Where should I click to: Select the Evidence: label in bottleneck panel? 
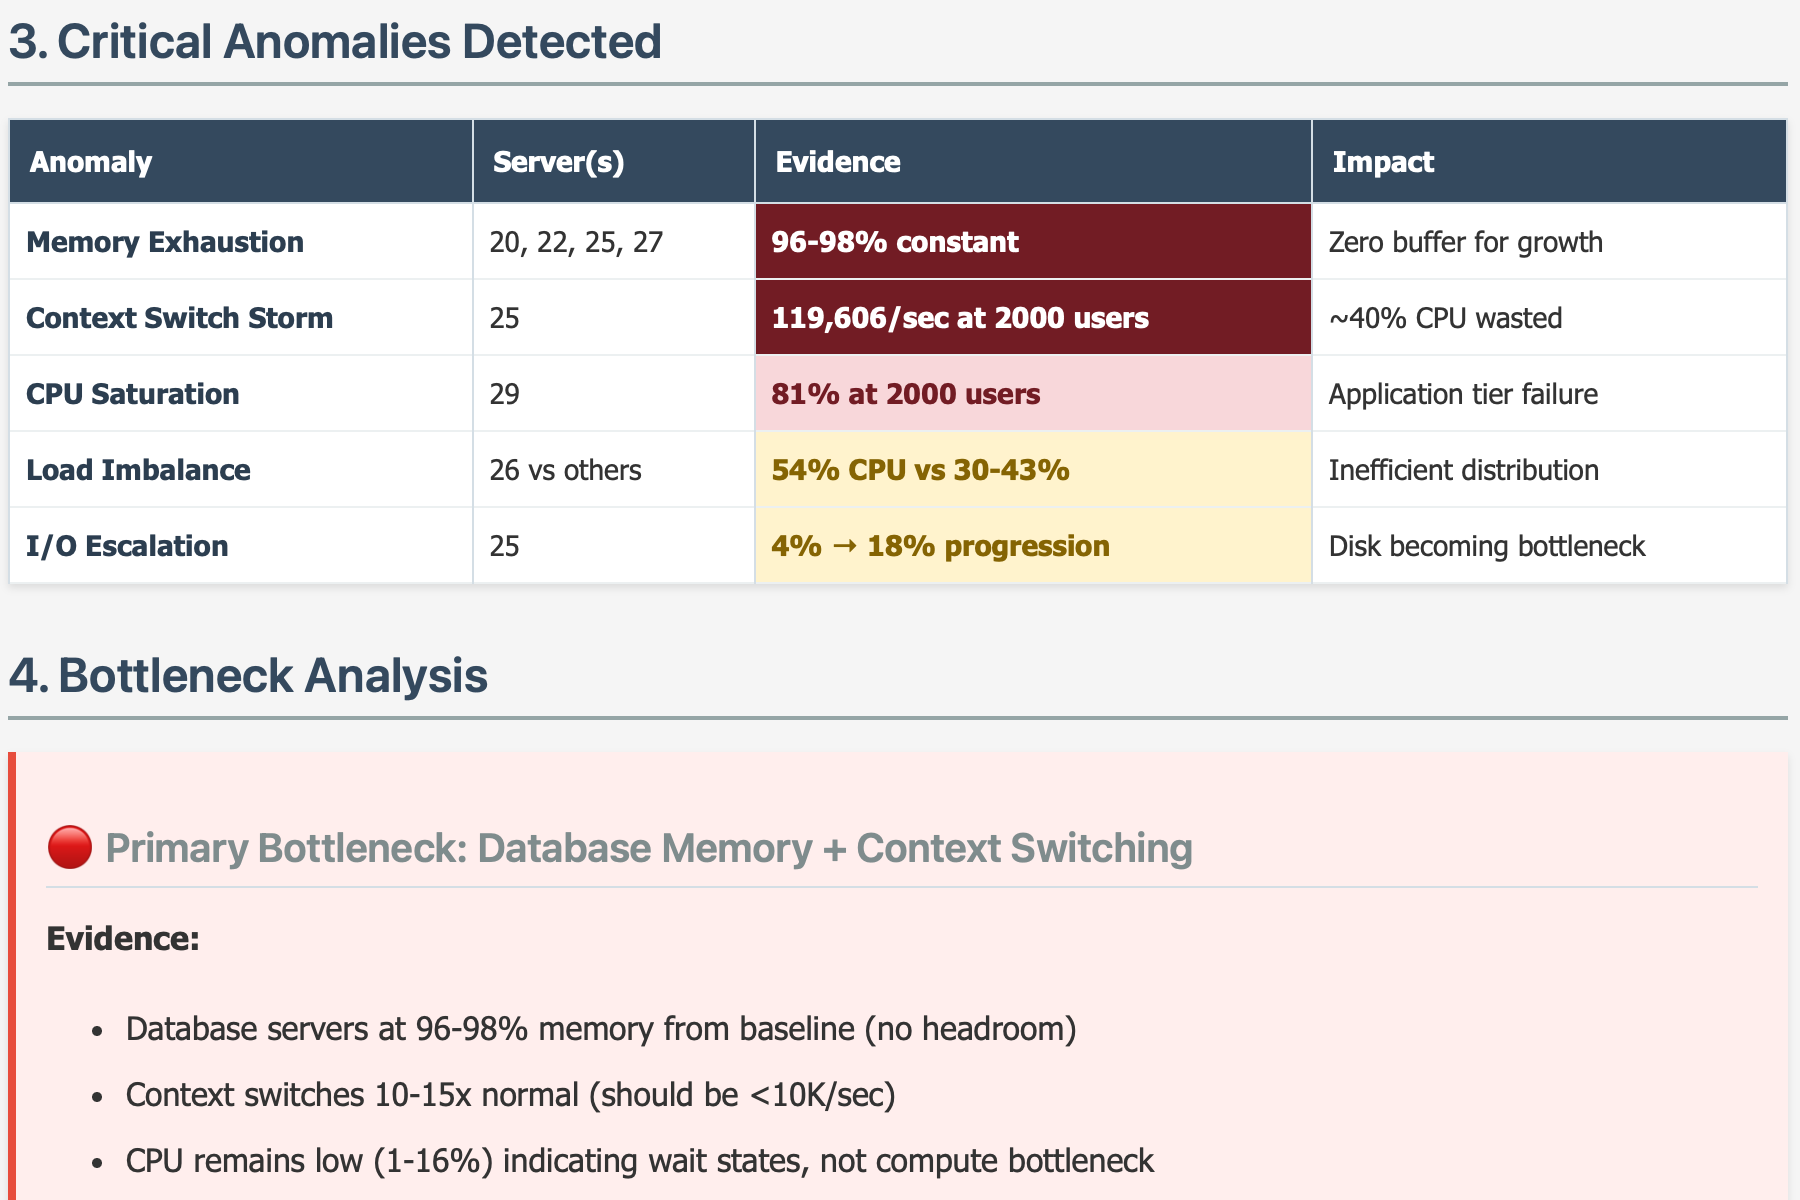coord(122,939)
